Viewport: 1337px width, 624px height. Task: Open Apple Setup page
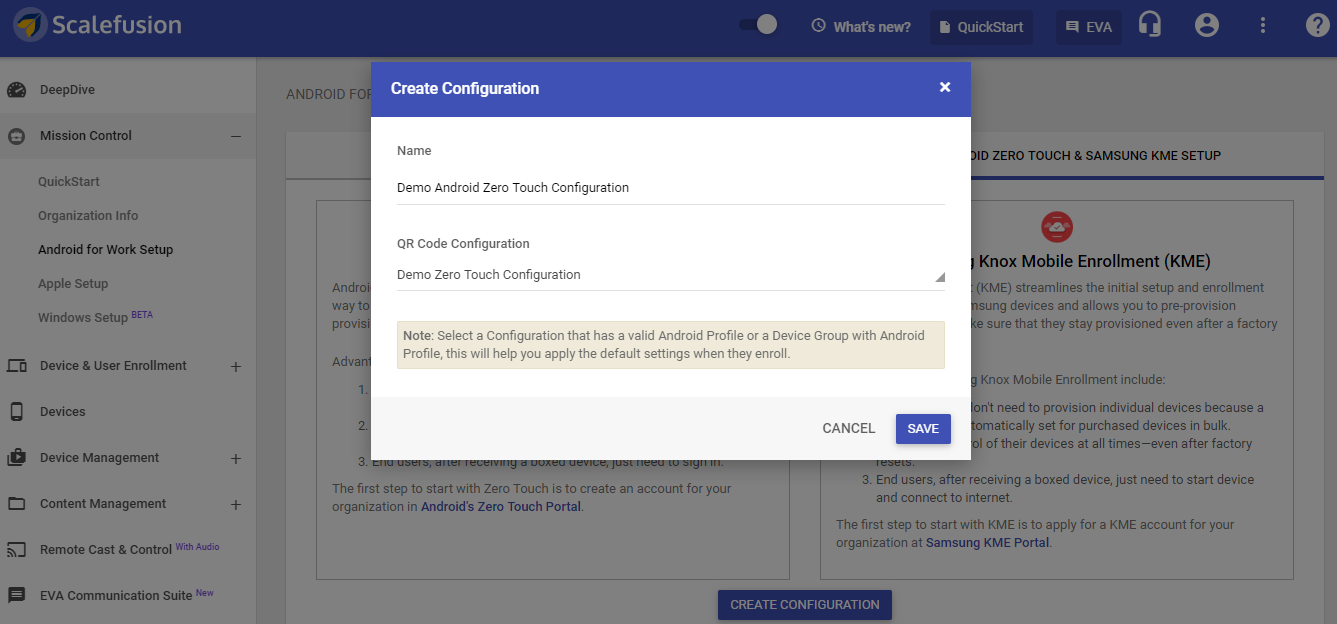[x=73, y=284]
